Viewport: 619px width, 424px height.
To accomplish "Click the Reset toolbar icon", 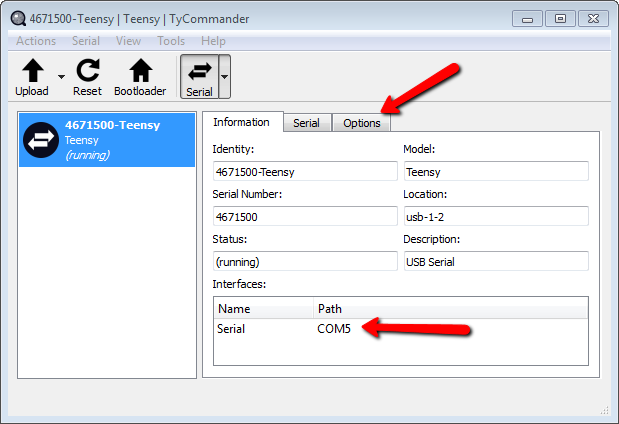I will tap(88, 70).
